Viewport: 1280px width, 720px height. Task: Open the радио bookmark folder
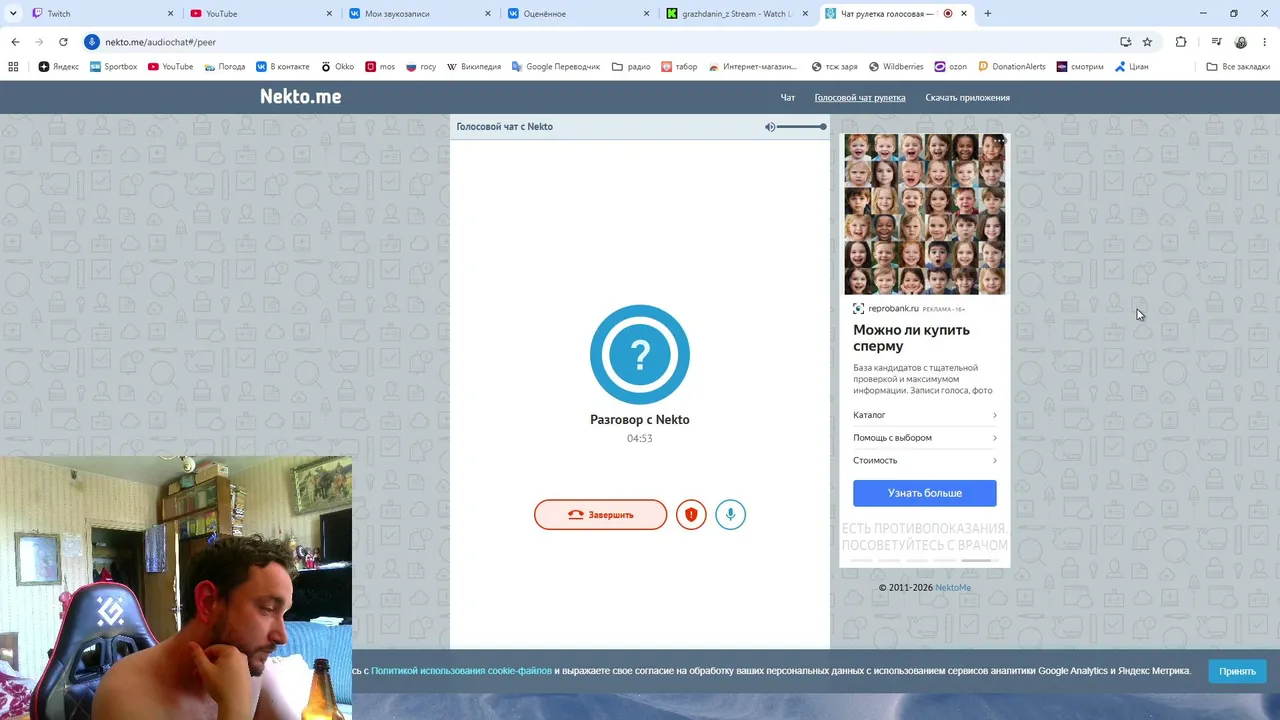(631, 67)
